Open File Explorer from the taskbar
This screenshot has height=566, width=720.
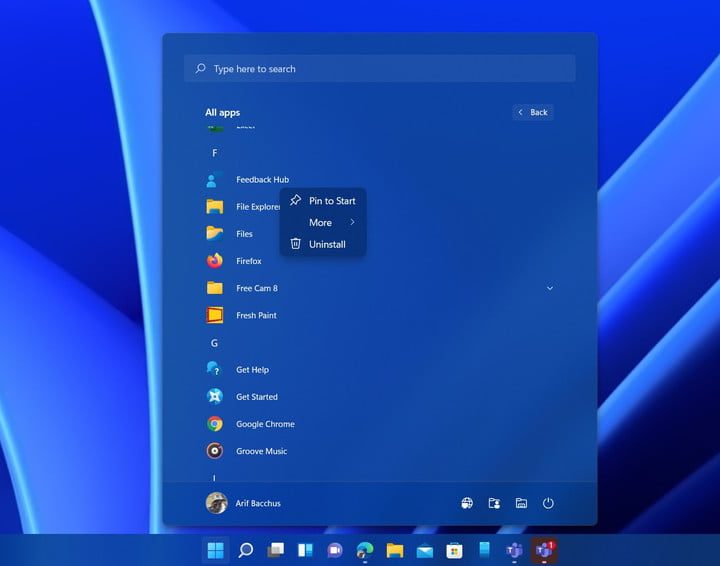tap(395, 549)
